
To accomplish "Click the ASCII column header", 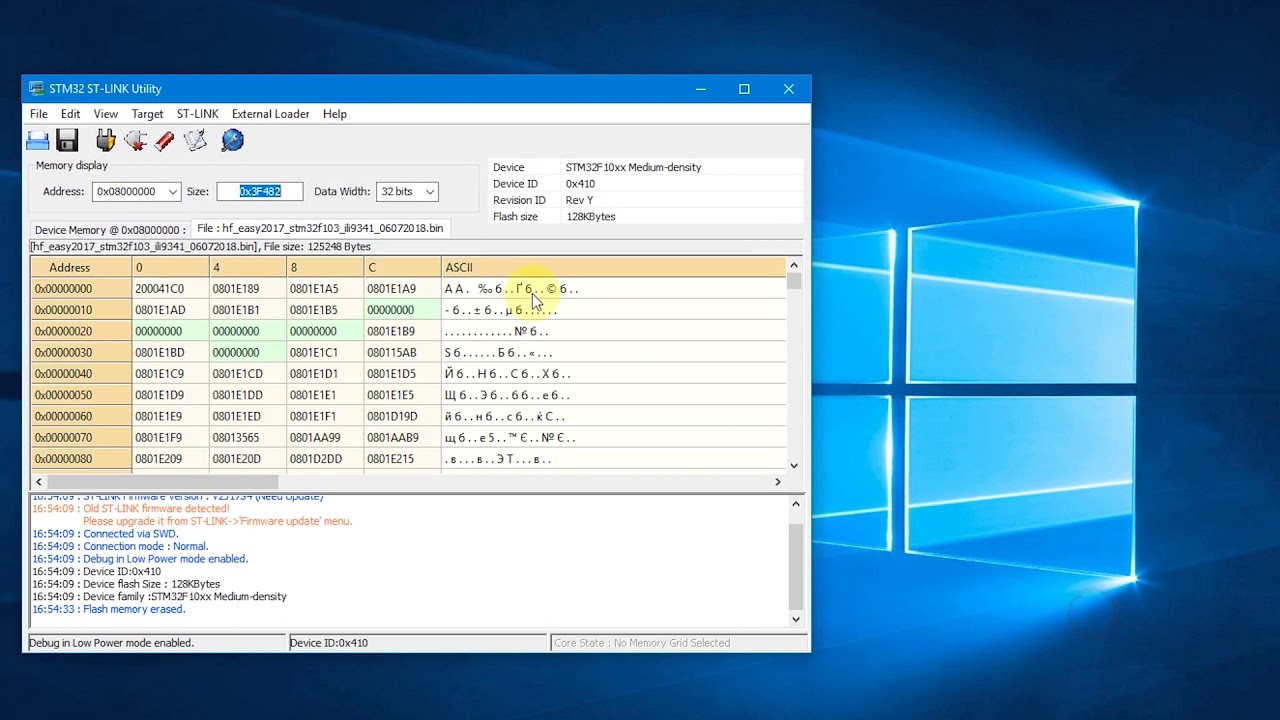I will tap(613, 267).
